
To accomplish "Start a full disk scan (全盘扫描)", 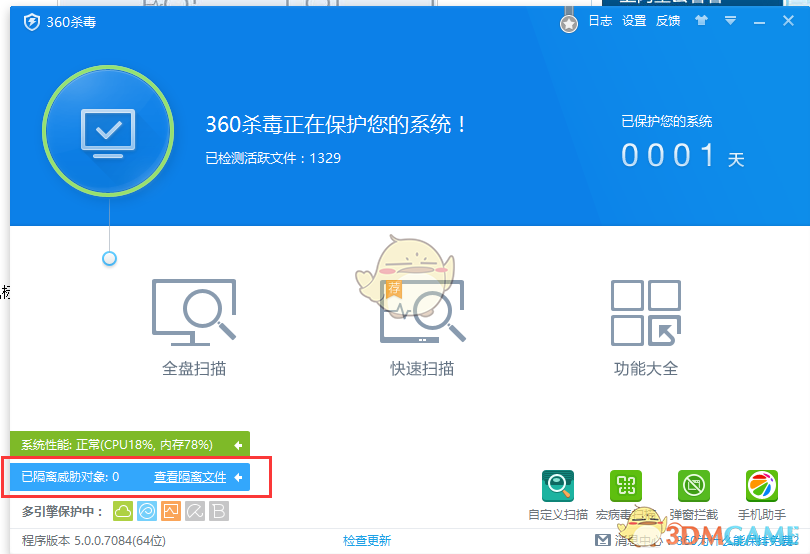I will click(x=194, y=328).
